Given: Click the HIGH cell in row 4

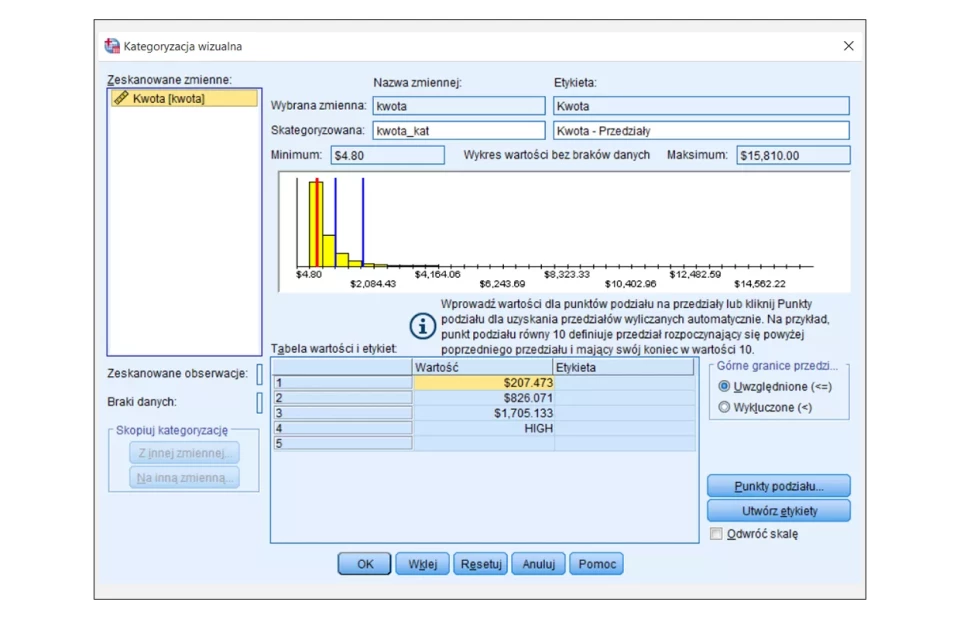Looking at the screenshot, I should 484,428.
